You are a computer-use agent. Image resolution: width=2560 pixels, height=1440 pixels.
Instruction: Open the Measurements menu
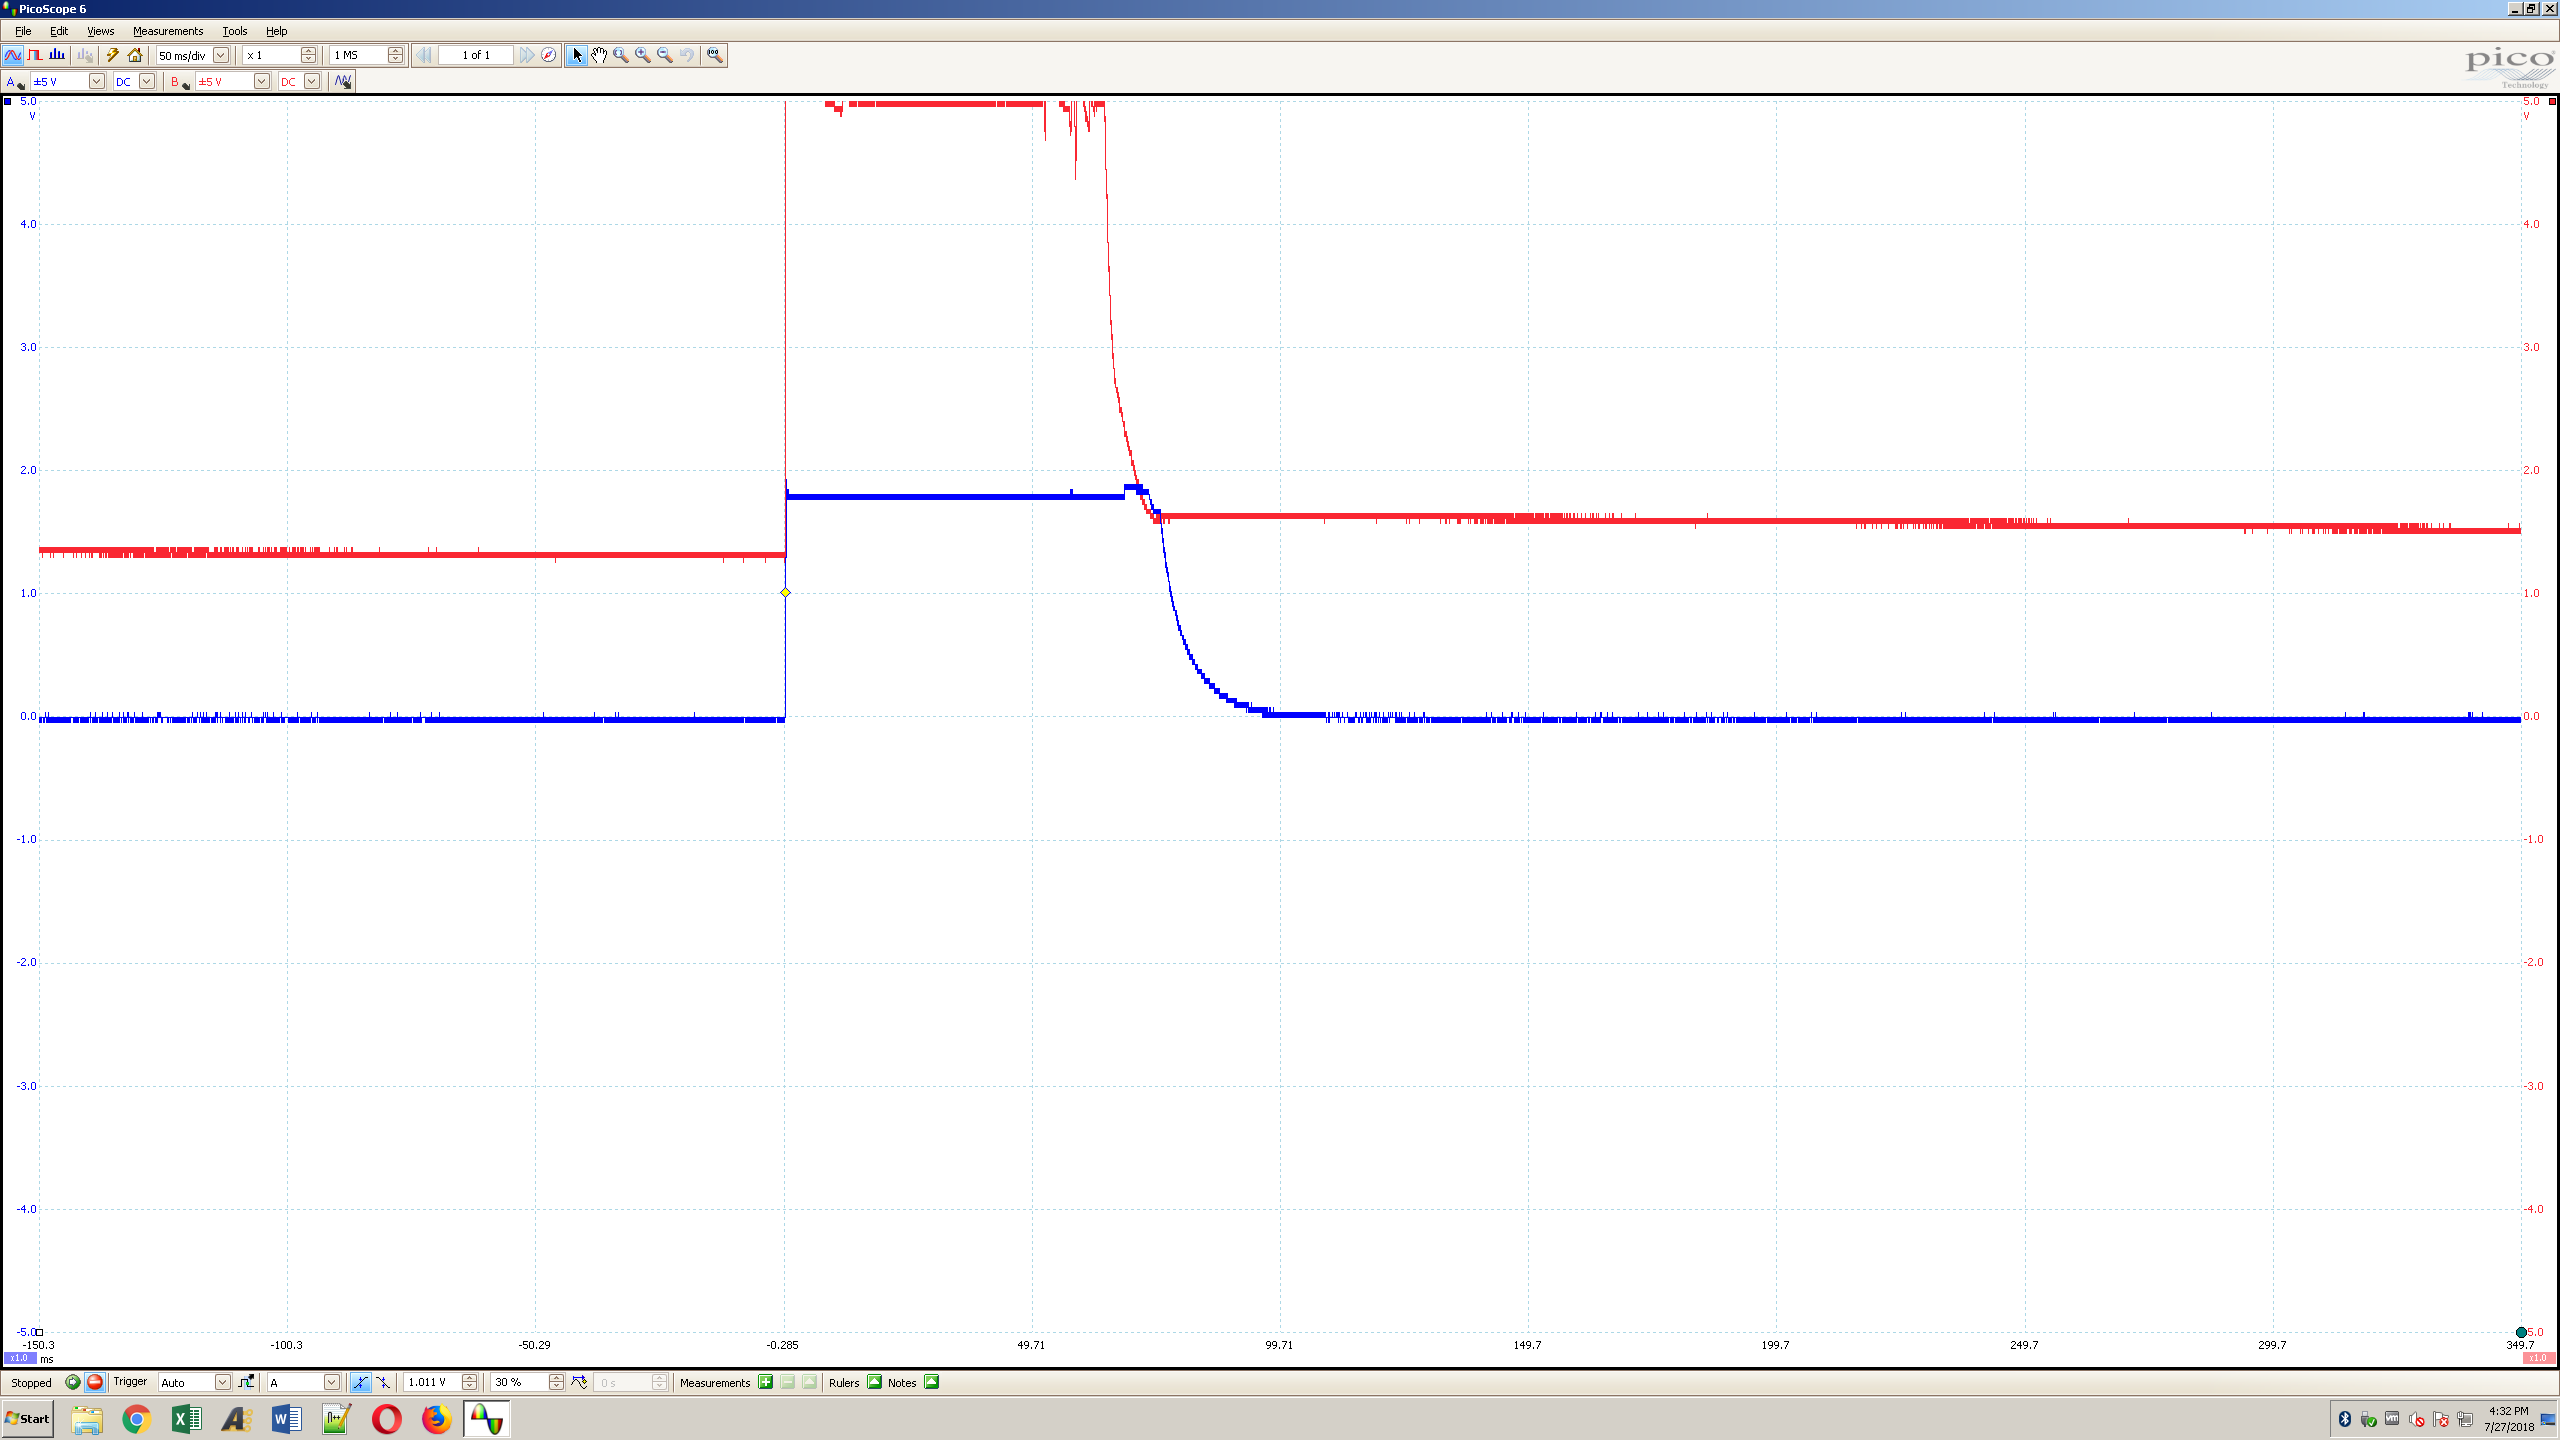tap(167, 31)
